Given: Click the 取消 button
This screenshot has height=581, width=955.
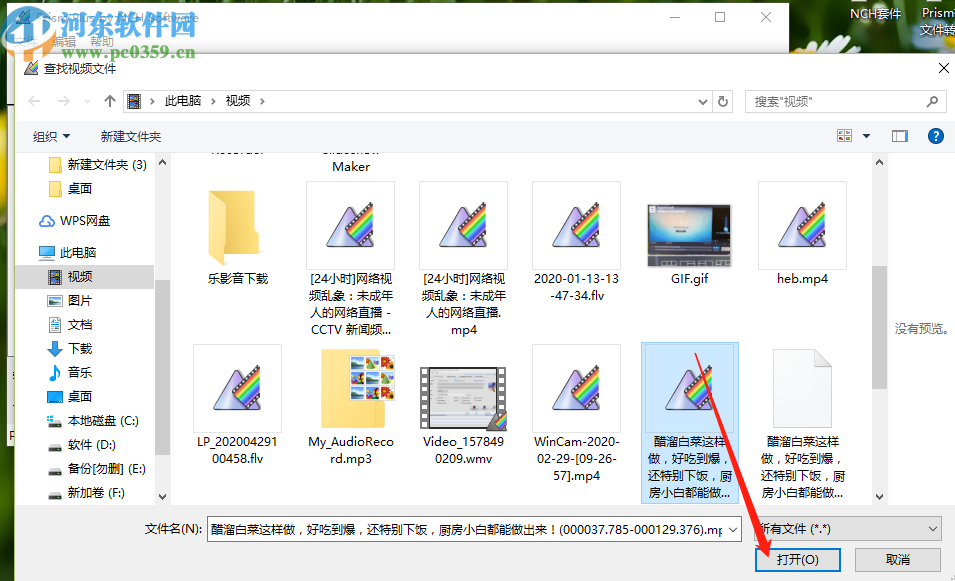Looking at the screenshot, I should coord(897,559).
